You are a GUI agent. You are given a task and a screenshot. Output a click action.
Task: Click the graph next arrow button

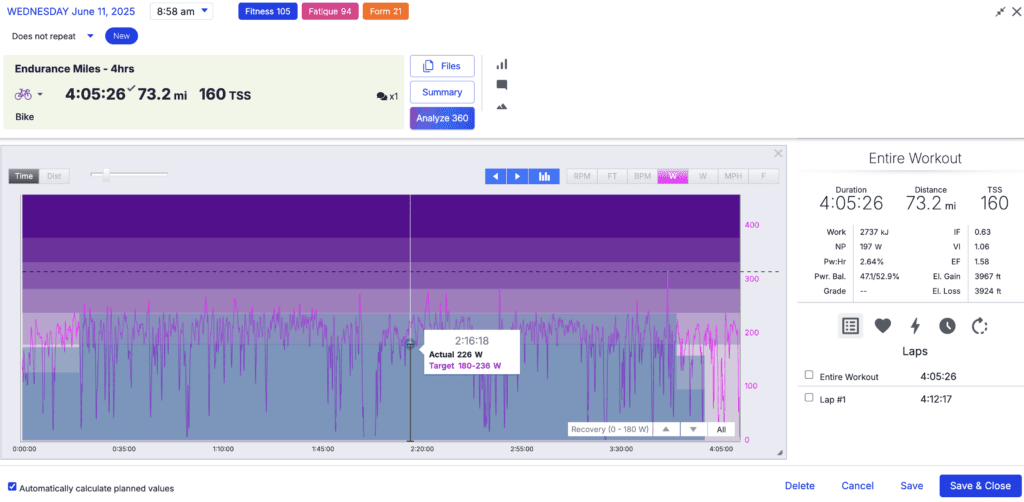[x=517, y=176]
